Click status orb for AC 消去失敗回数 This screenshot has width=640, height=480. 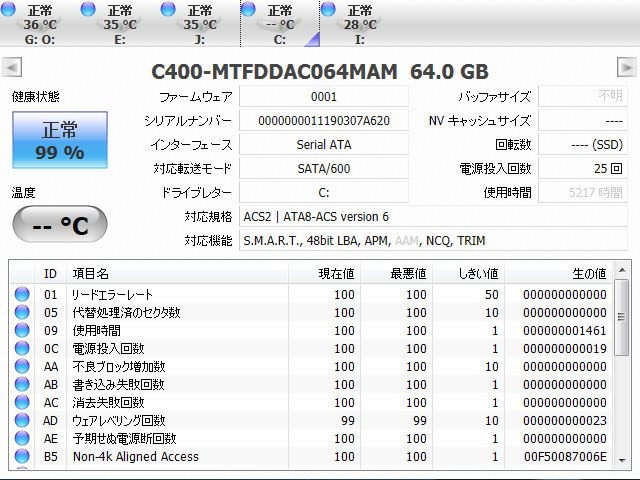pyautogui.click(x=22, y=402)
